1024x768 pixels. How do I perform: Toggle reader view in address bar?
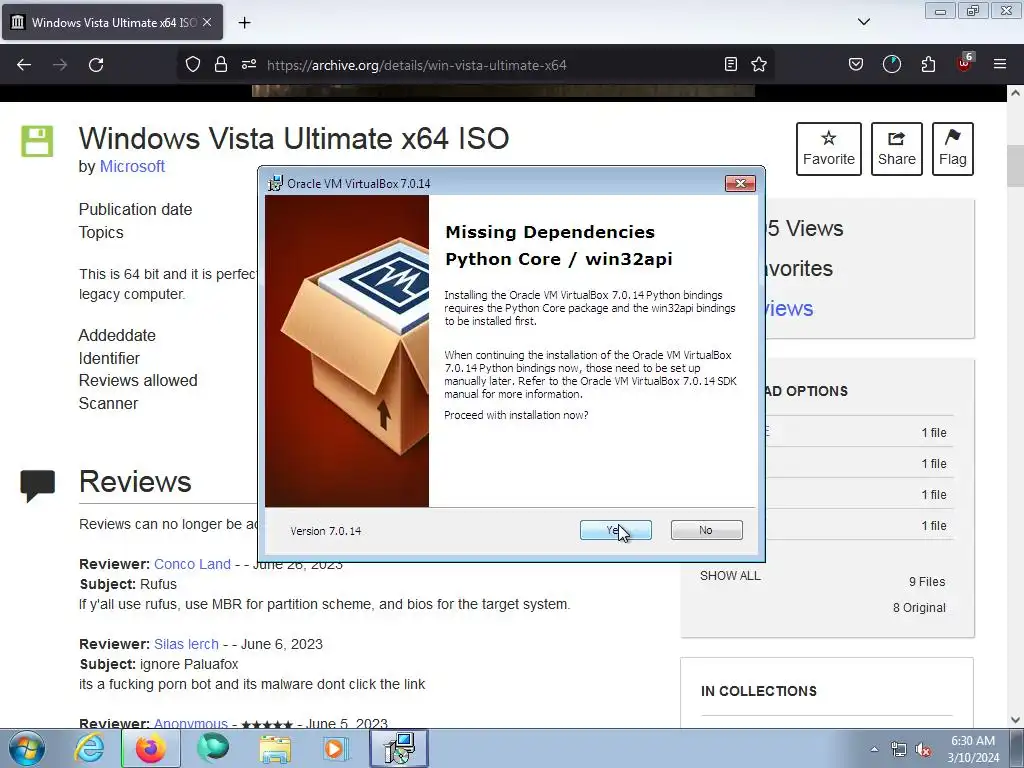(x=731, y=64)
